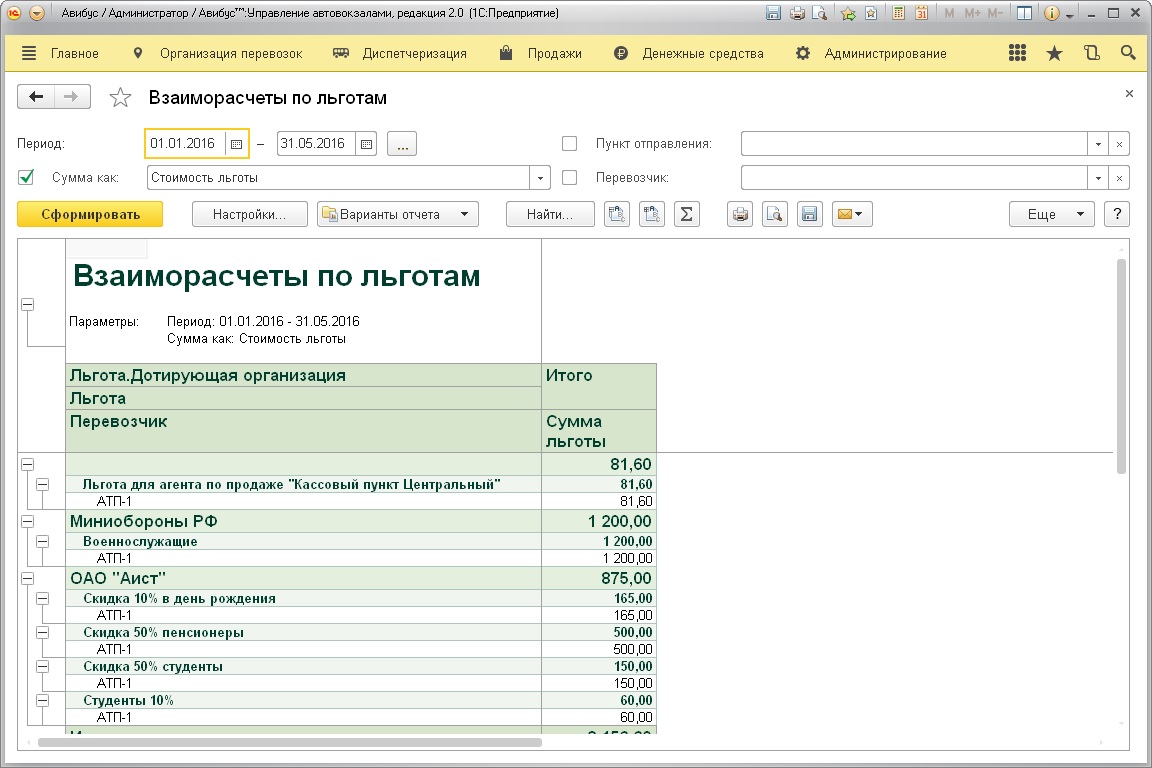Collapse the ОАО "Аист" group
This screenshot has width=1152, height=768.
pyautogui.click(x=27, y=578)
